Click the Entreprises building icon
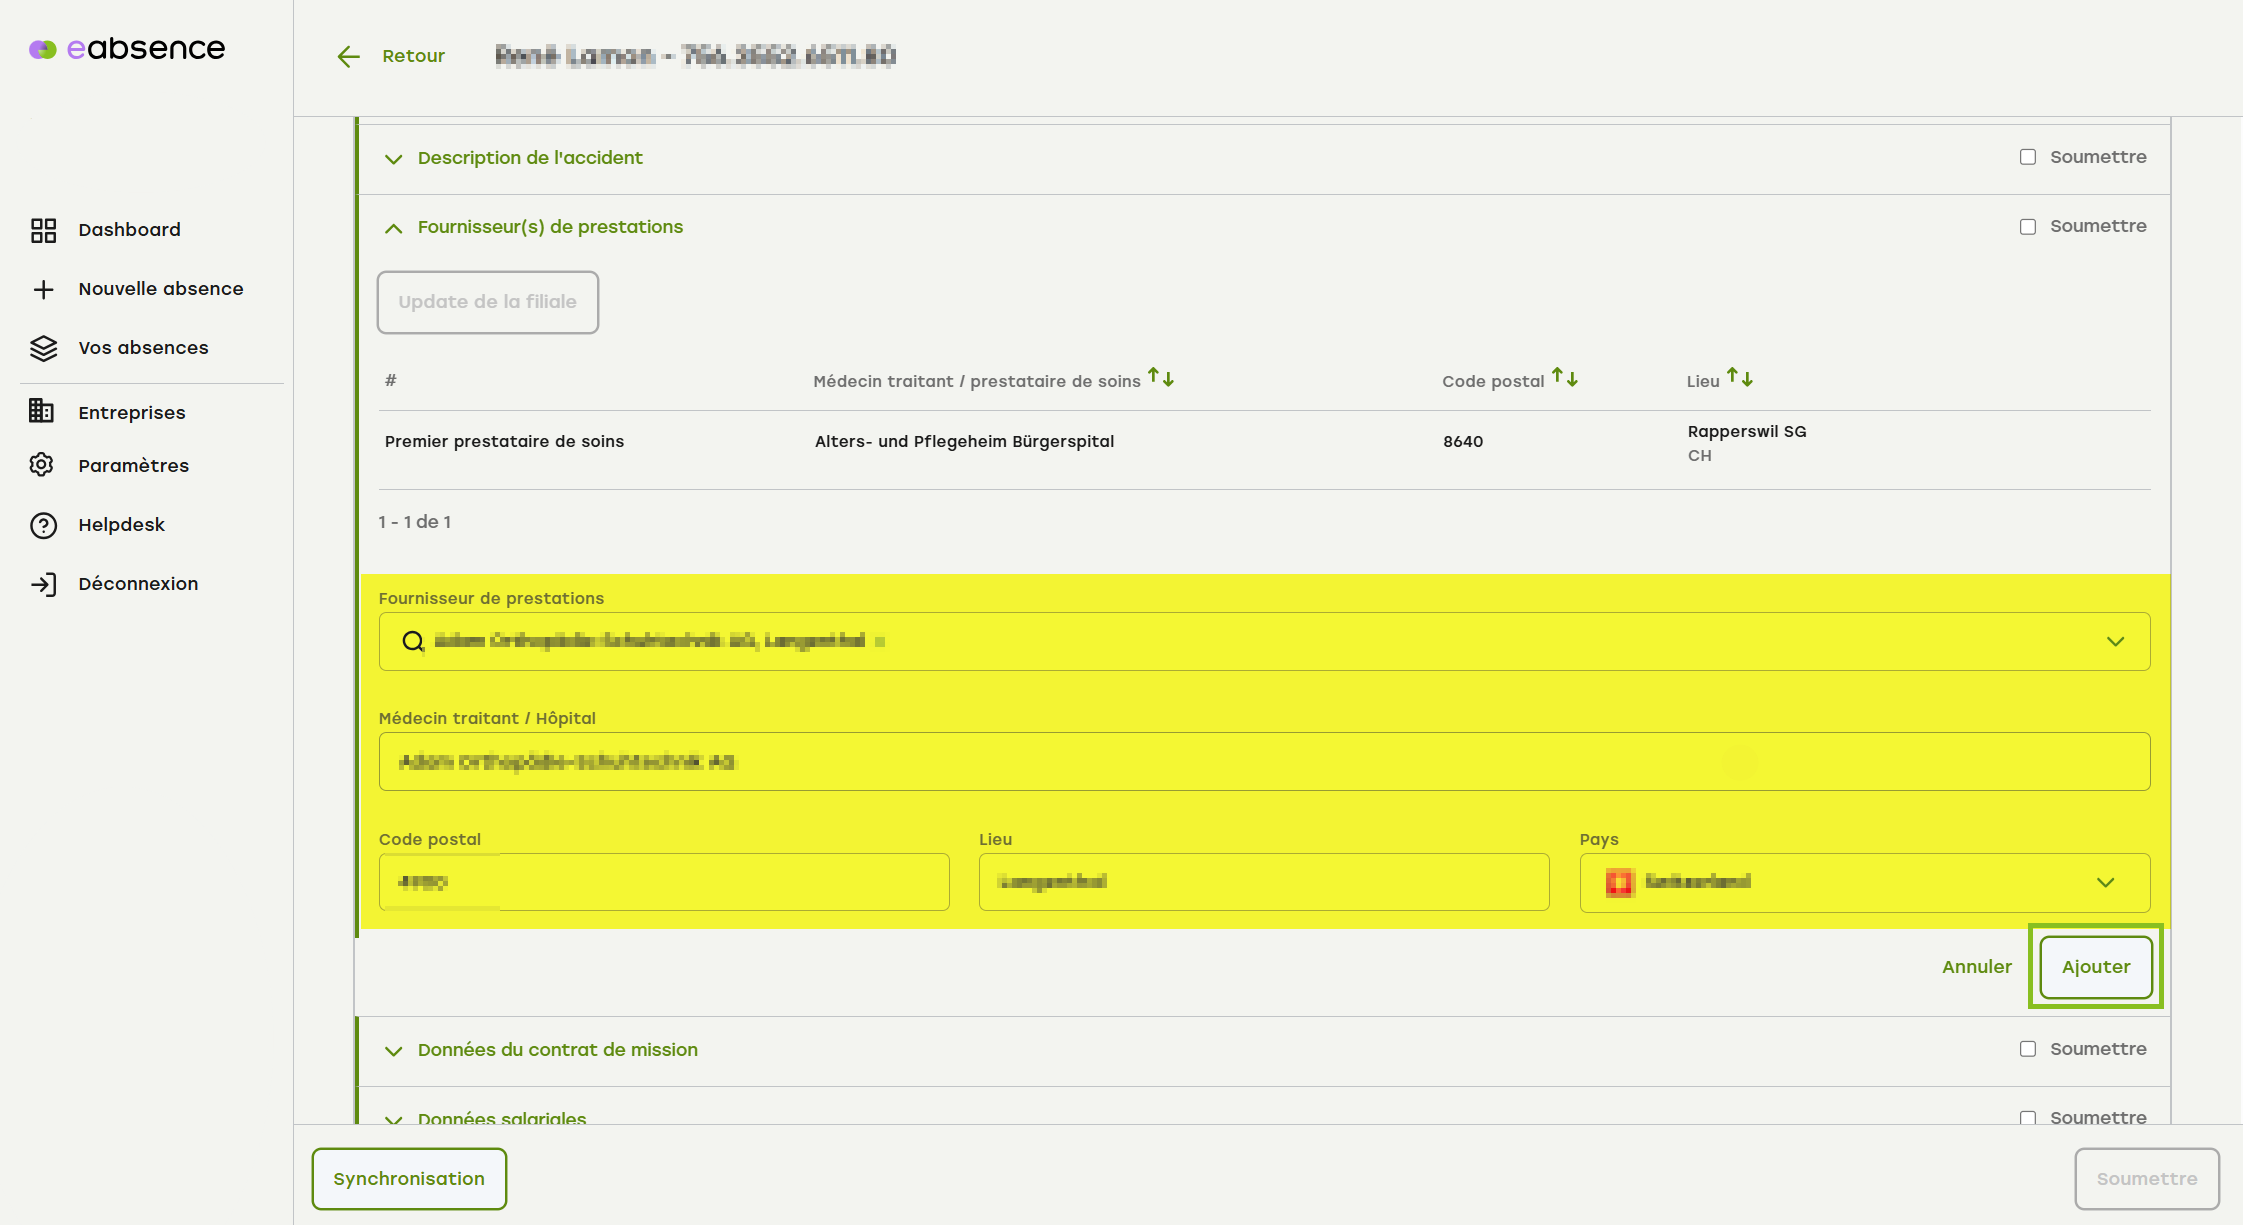Image resolution: width=2243 pixels, height=1225 pixels. pos(42,411)
